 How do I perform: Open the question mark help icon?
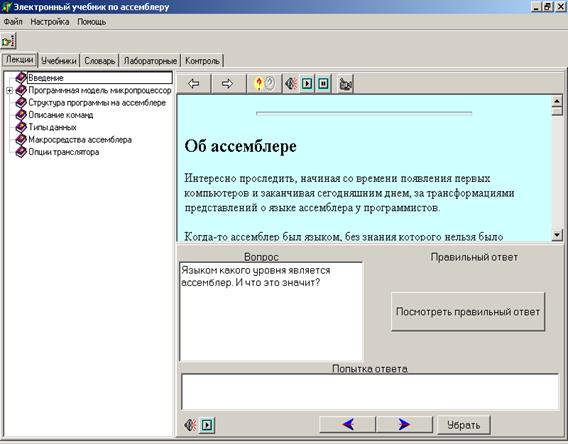point(264,84)
